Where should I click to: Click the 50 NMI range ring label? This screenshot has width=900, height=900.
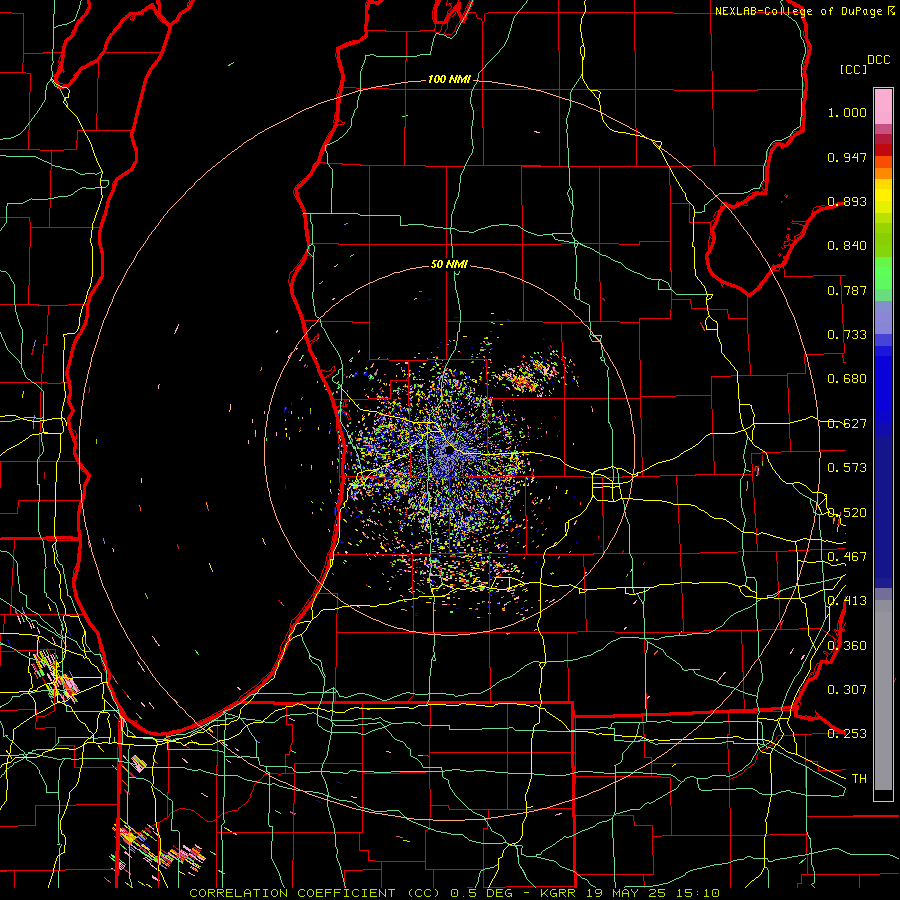click(449, 264)
